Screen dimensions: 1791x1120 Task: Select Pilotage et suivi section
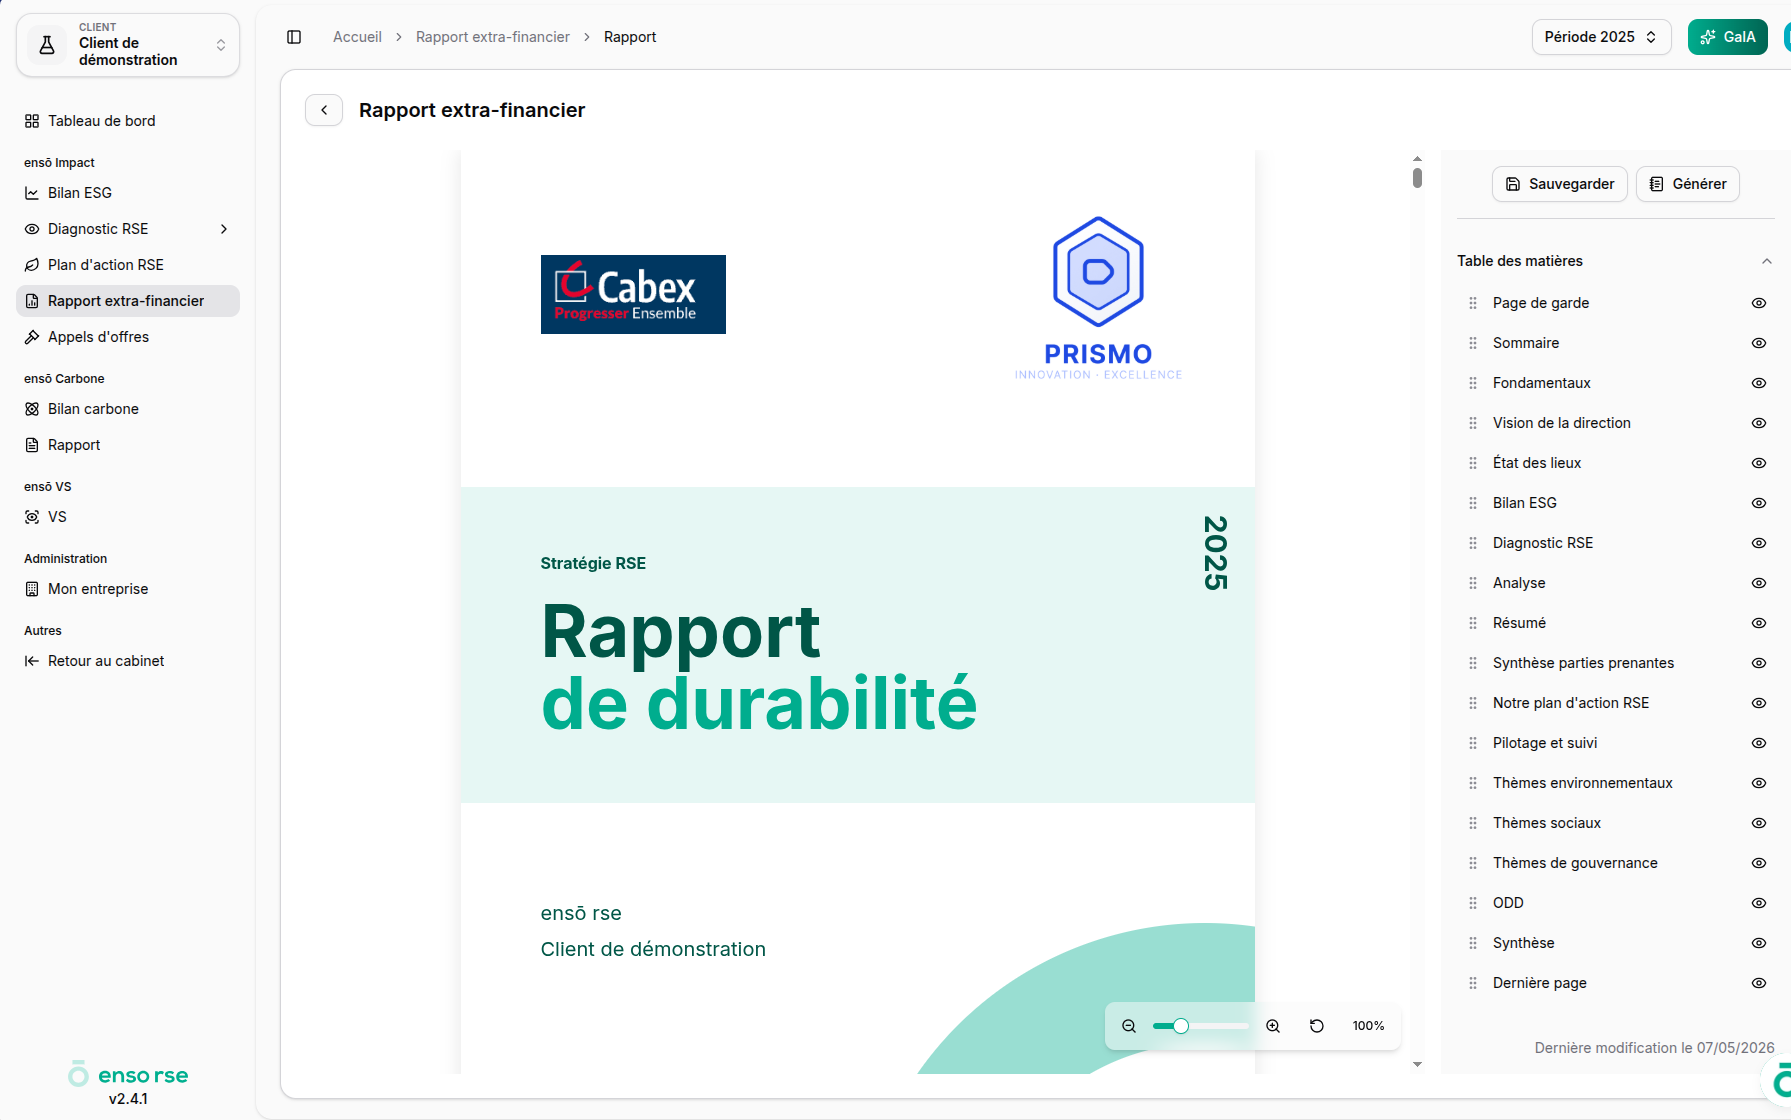click(1545, 743)
